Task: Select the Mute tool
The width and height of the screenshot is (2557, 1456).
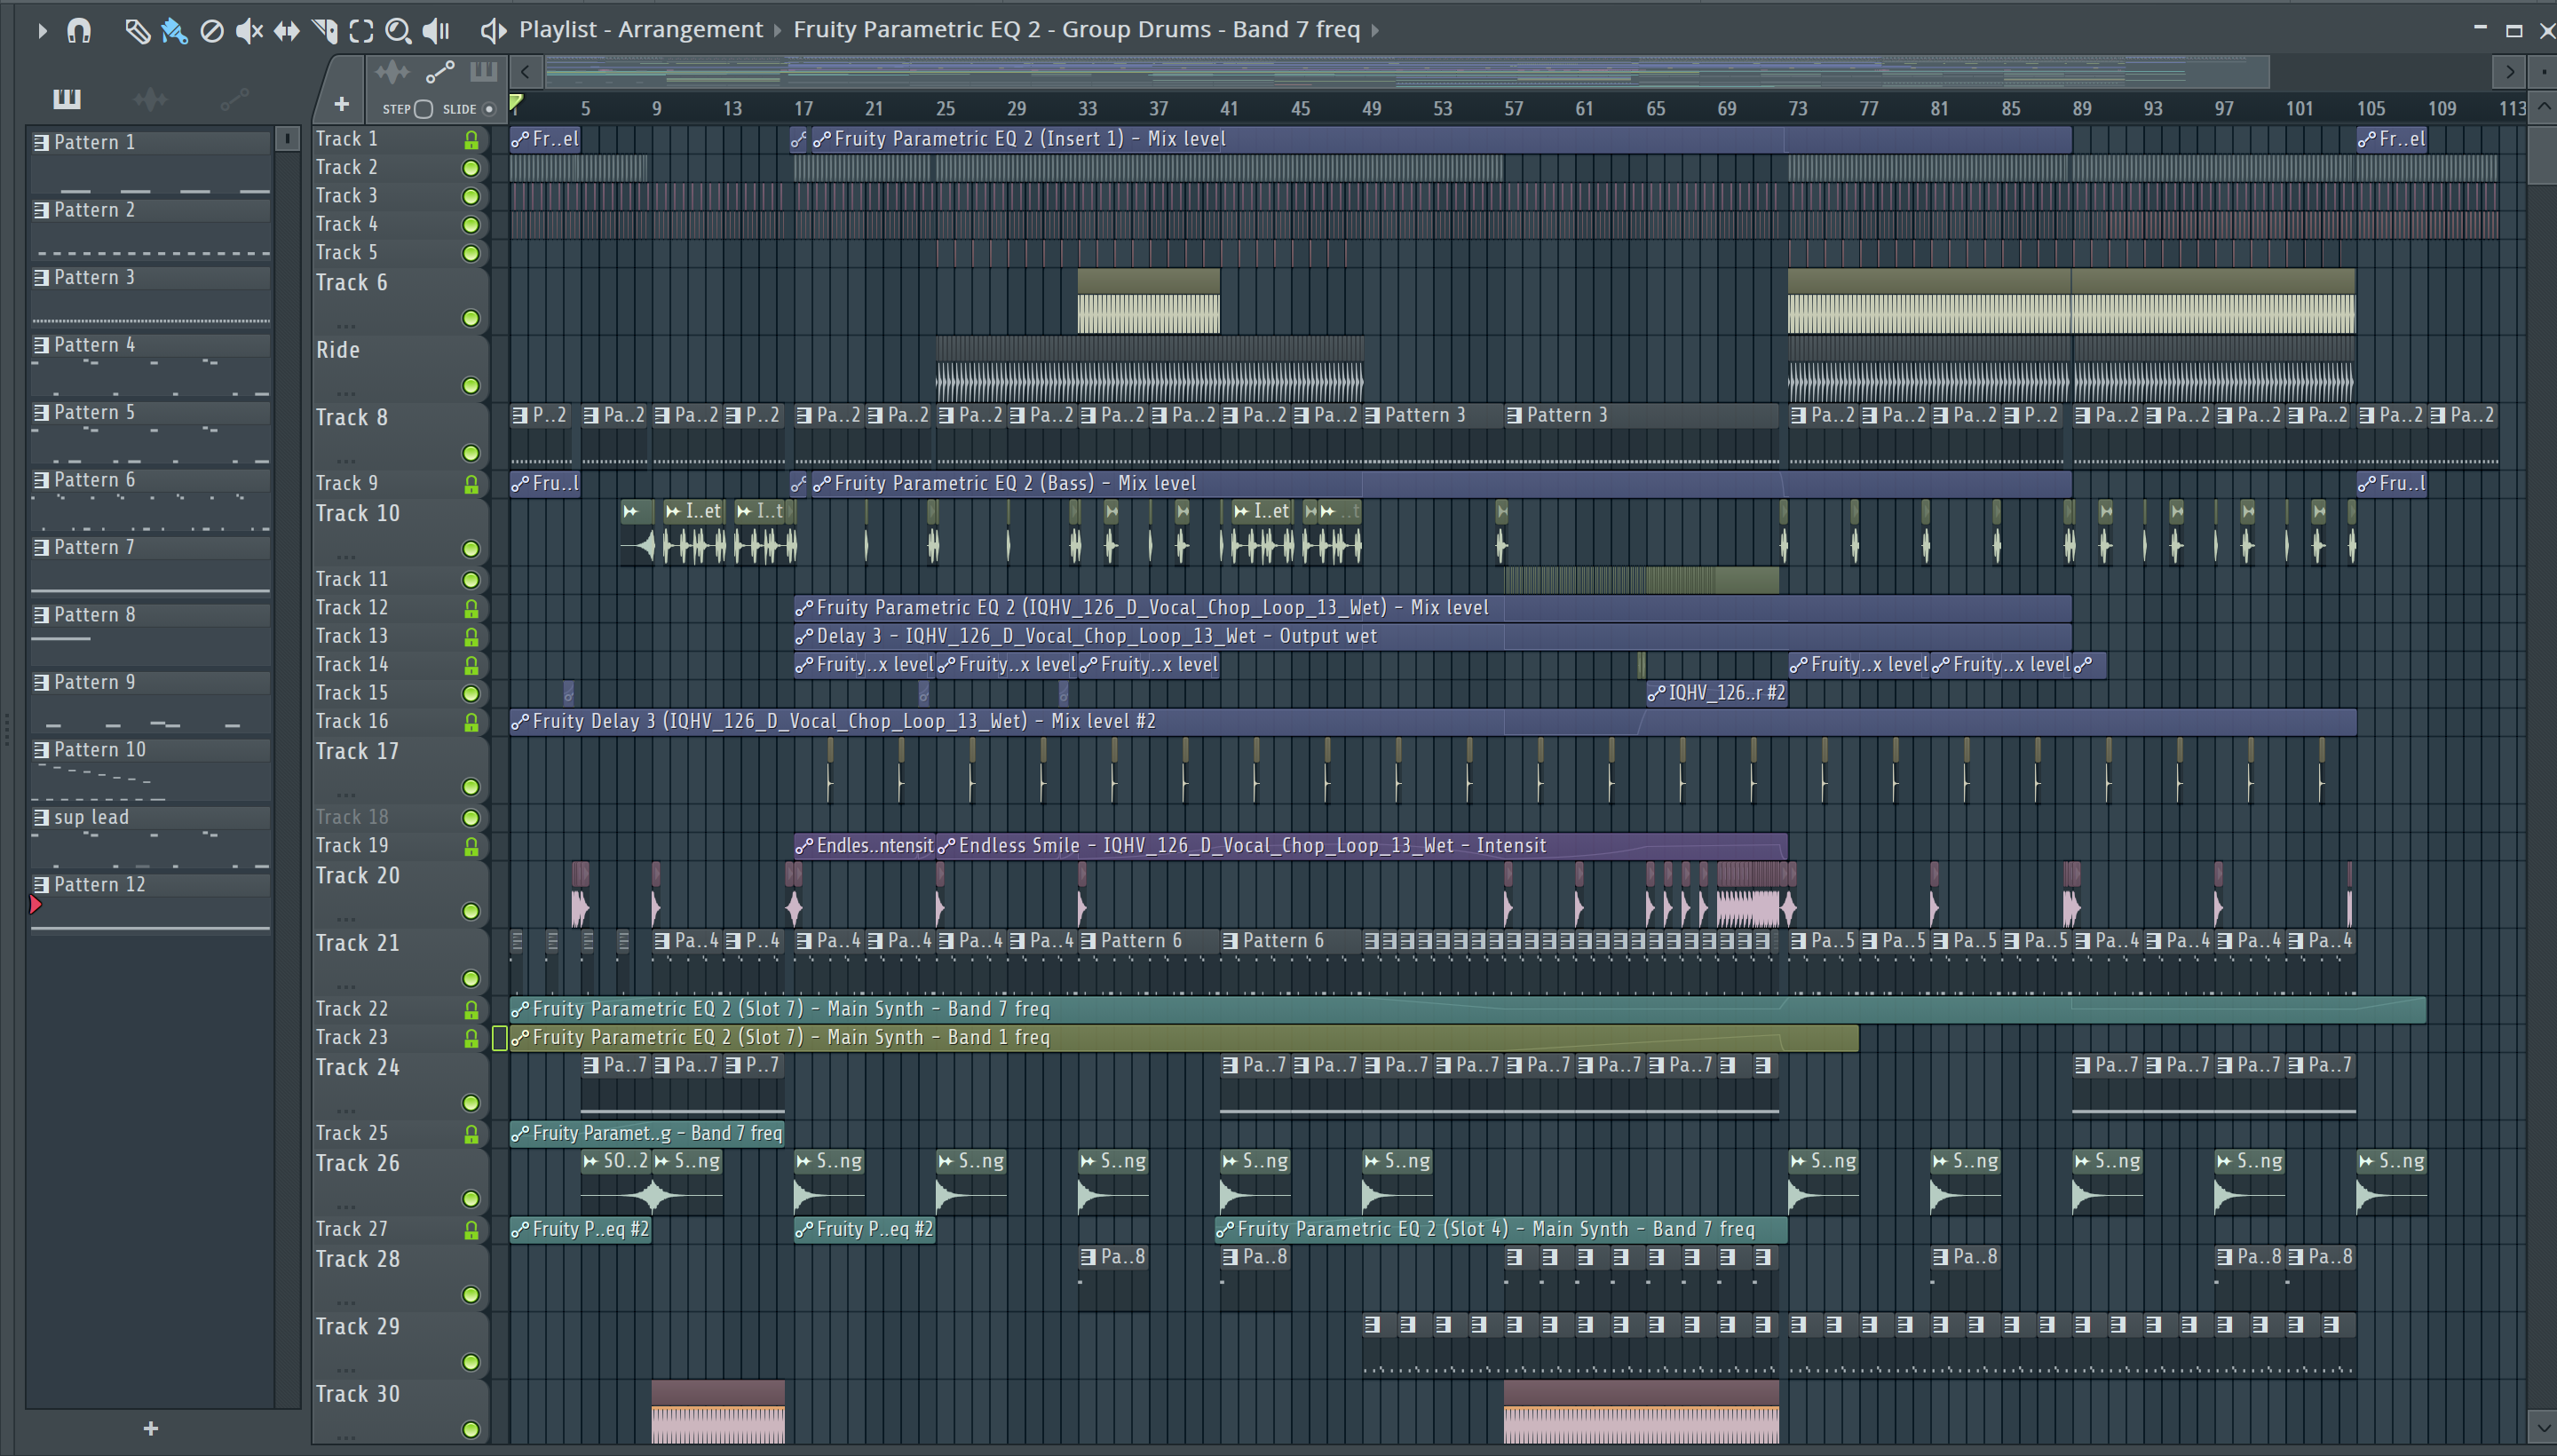Action: point(249,31)
